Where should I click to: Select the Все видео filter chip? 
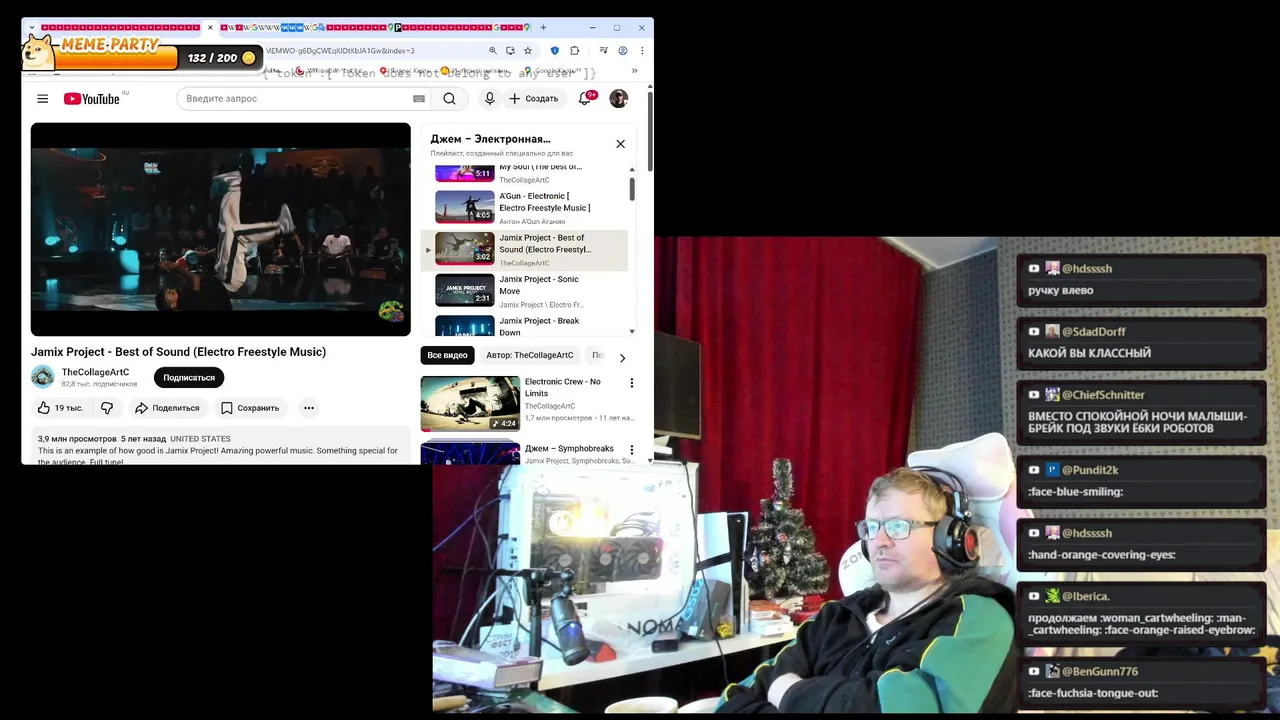(447, 355)
